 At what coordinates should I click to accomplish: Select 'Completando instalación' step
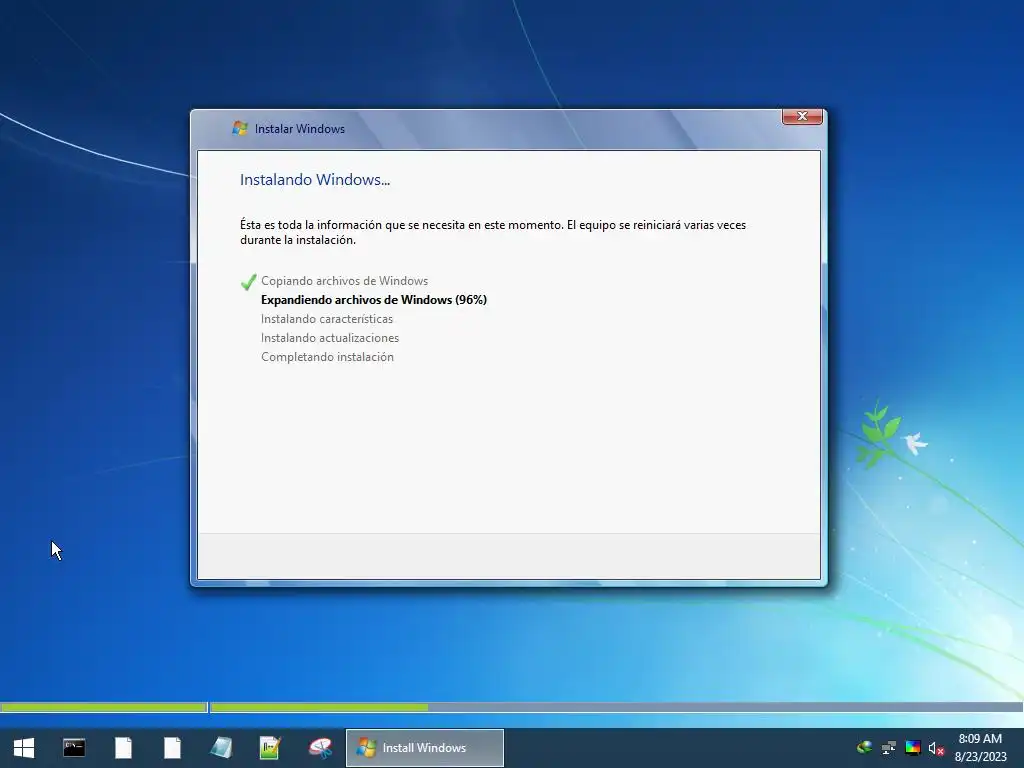(327, 357)
